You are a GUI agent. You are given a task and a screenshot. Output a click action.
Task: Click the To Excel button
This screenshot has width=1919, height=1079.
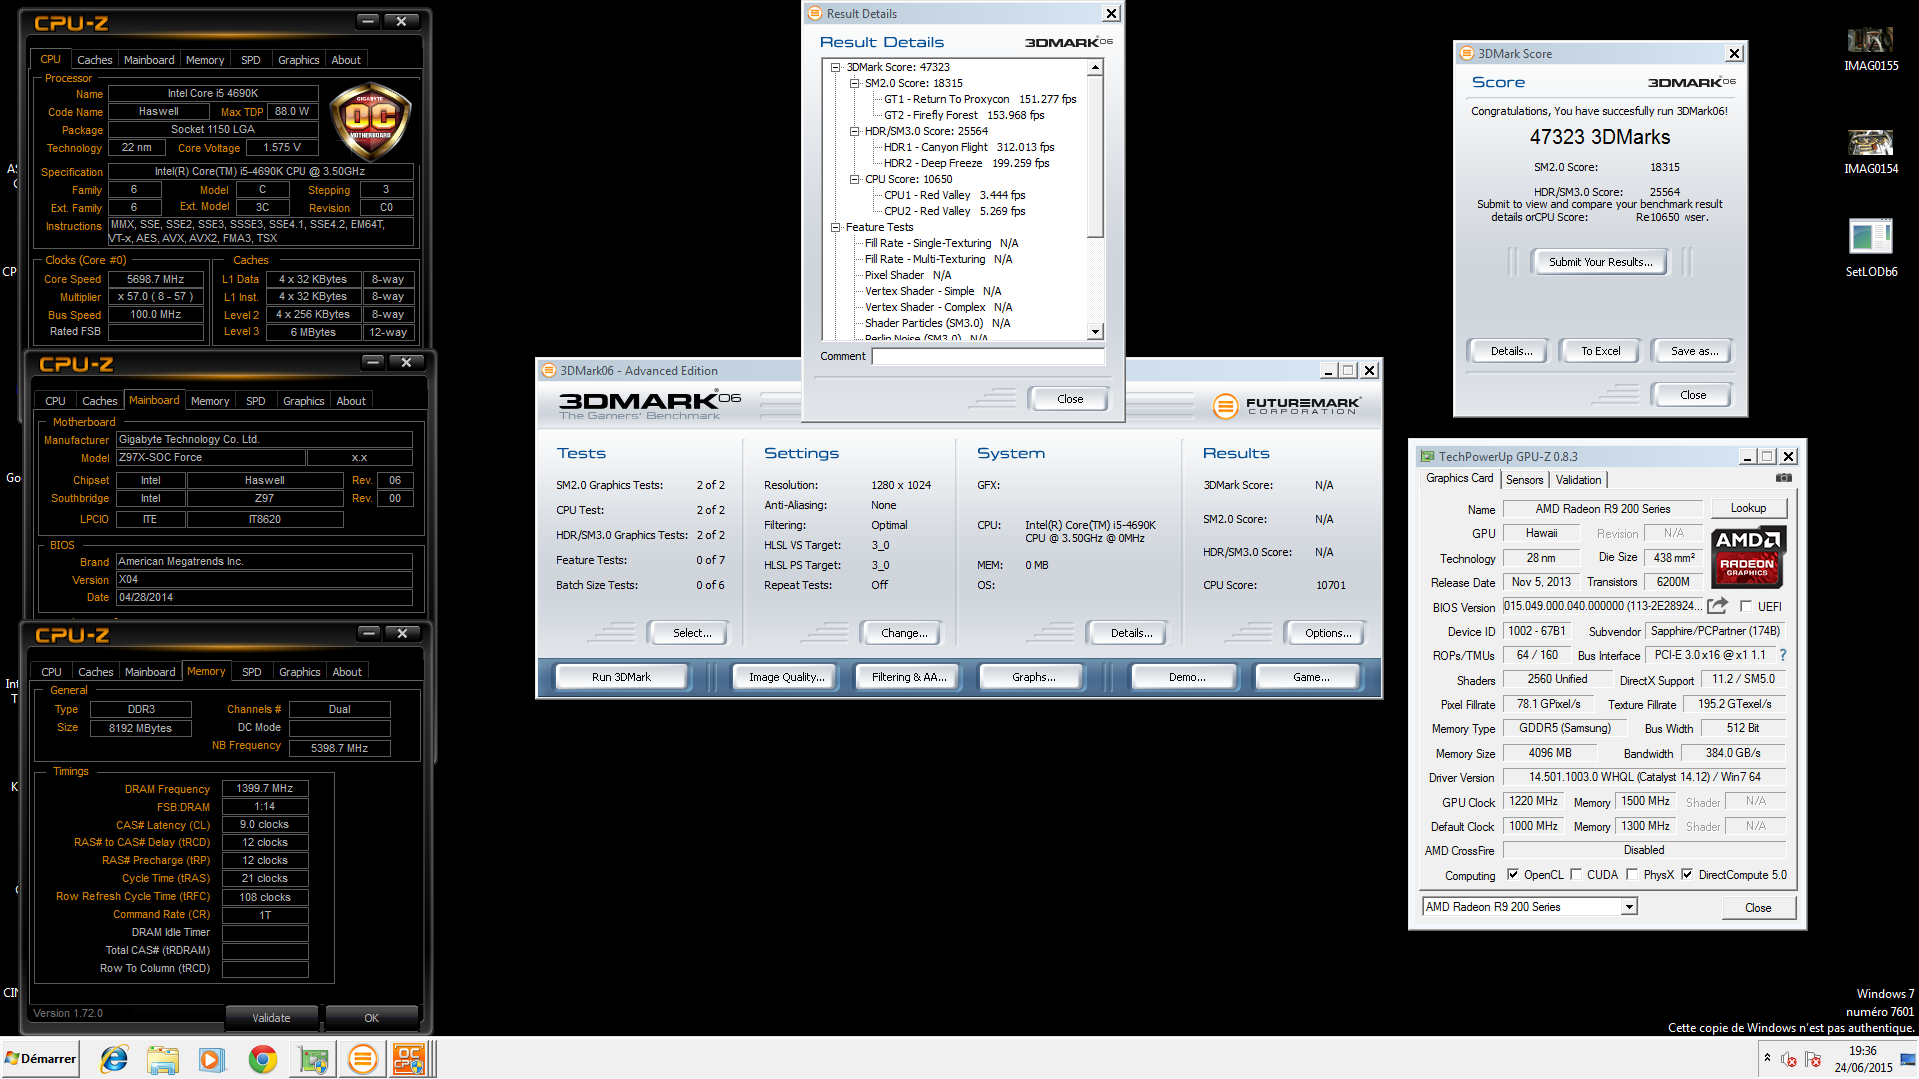1600,351
